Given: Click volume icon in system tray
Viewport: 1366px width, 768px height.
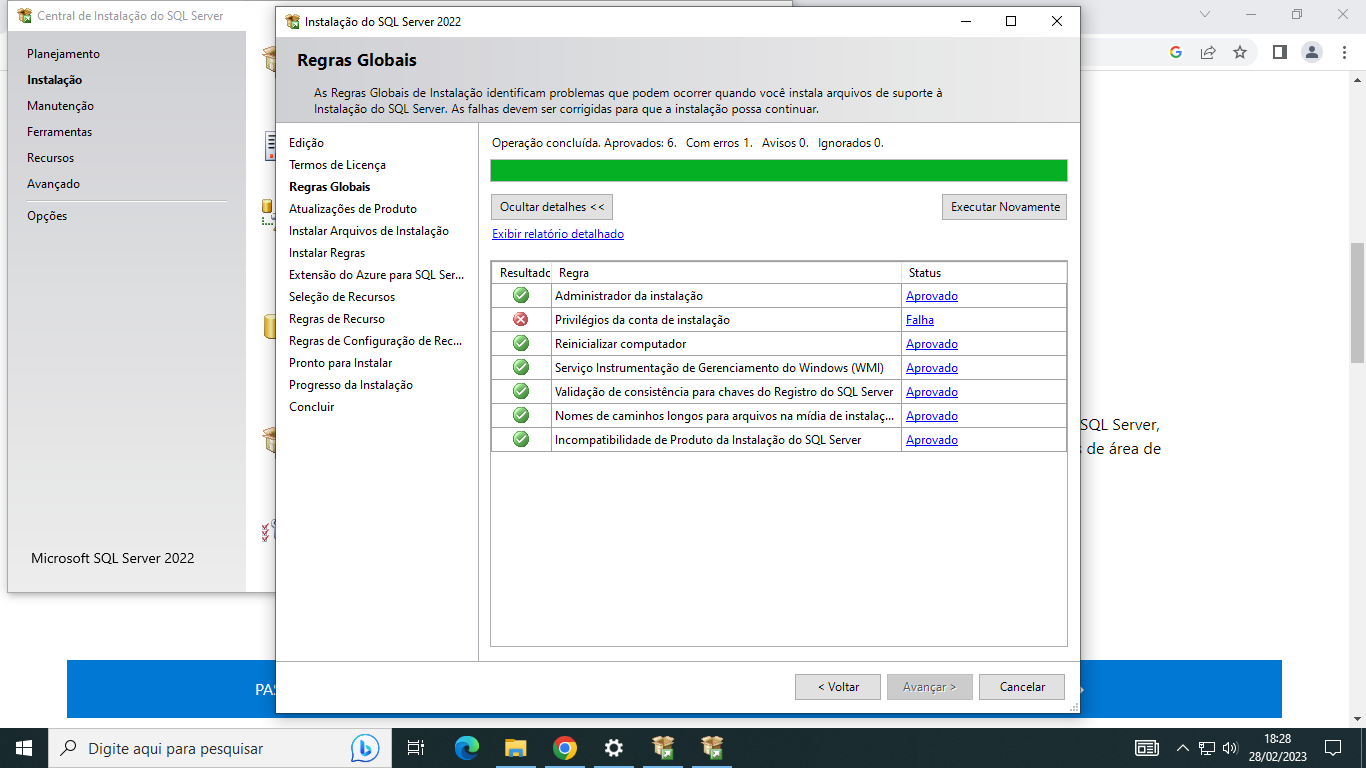Looking at the screenshot, I should tap(1230, 748).
